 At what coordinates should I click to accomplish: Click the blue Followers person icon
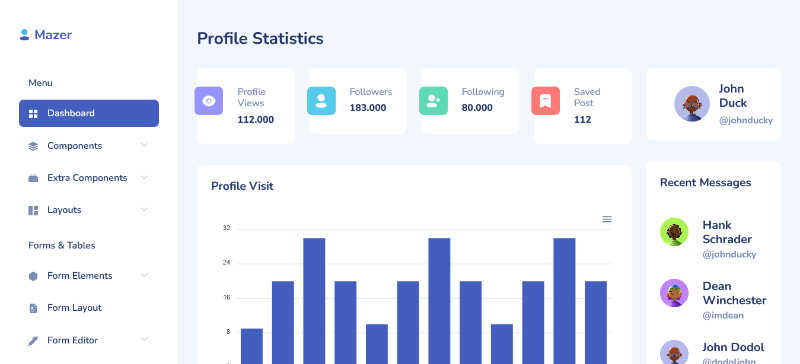coord(321,101)
